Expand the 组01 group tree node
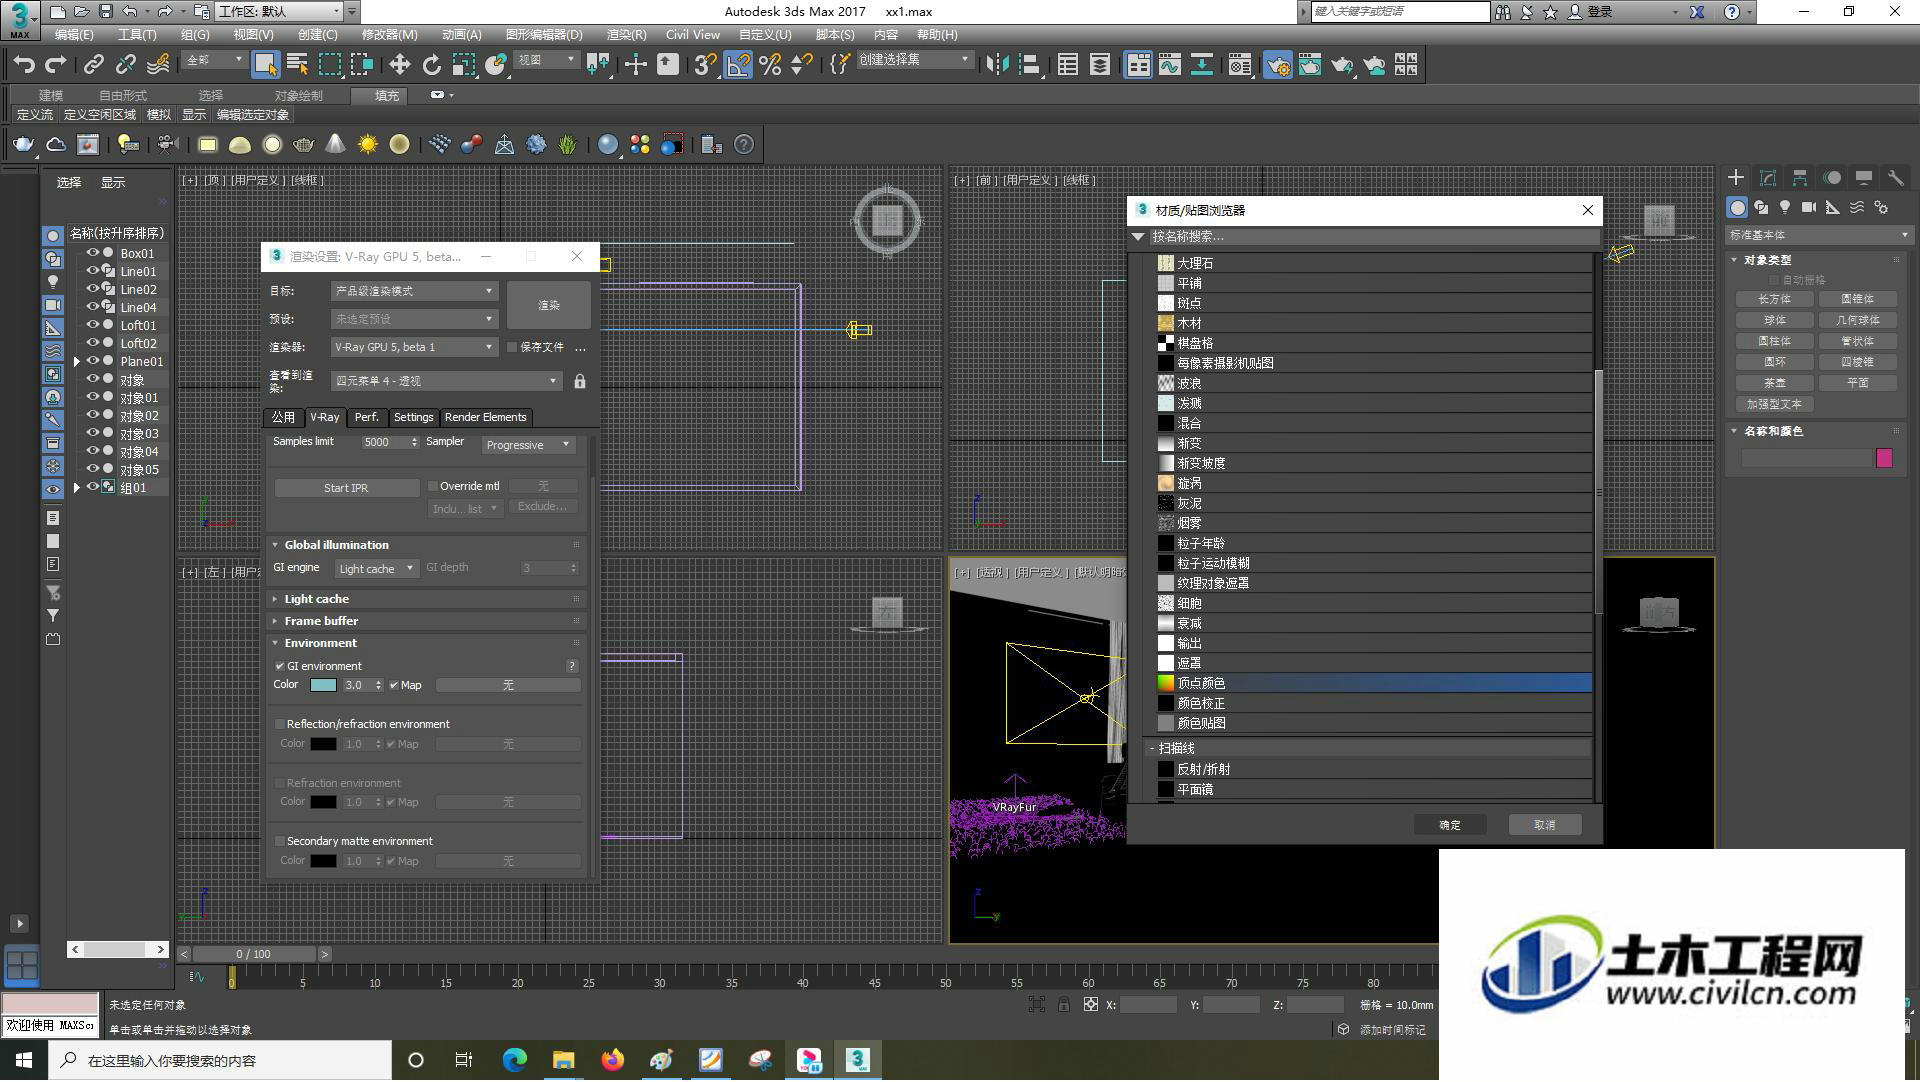The width and height of the screenshot is (1920, 1082). (x=77, y=488)
